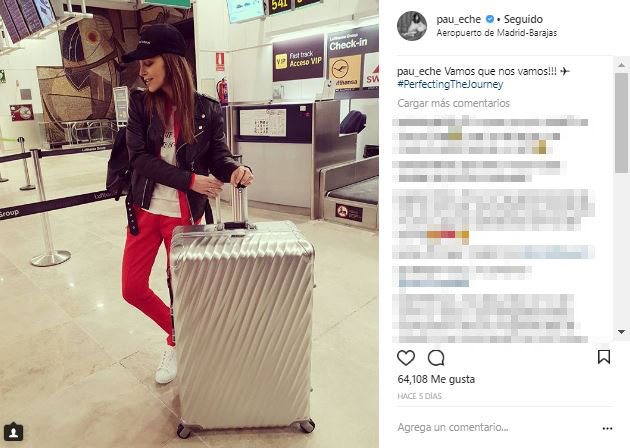
Task: Open pau_eche username in post header
Action: (458, 19)
